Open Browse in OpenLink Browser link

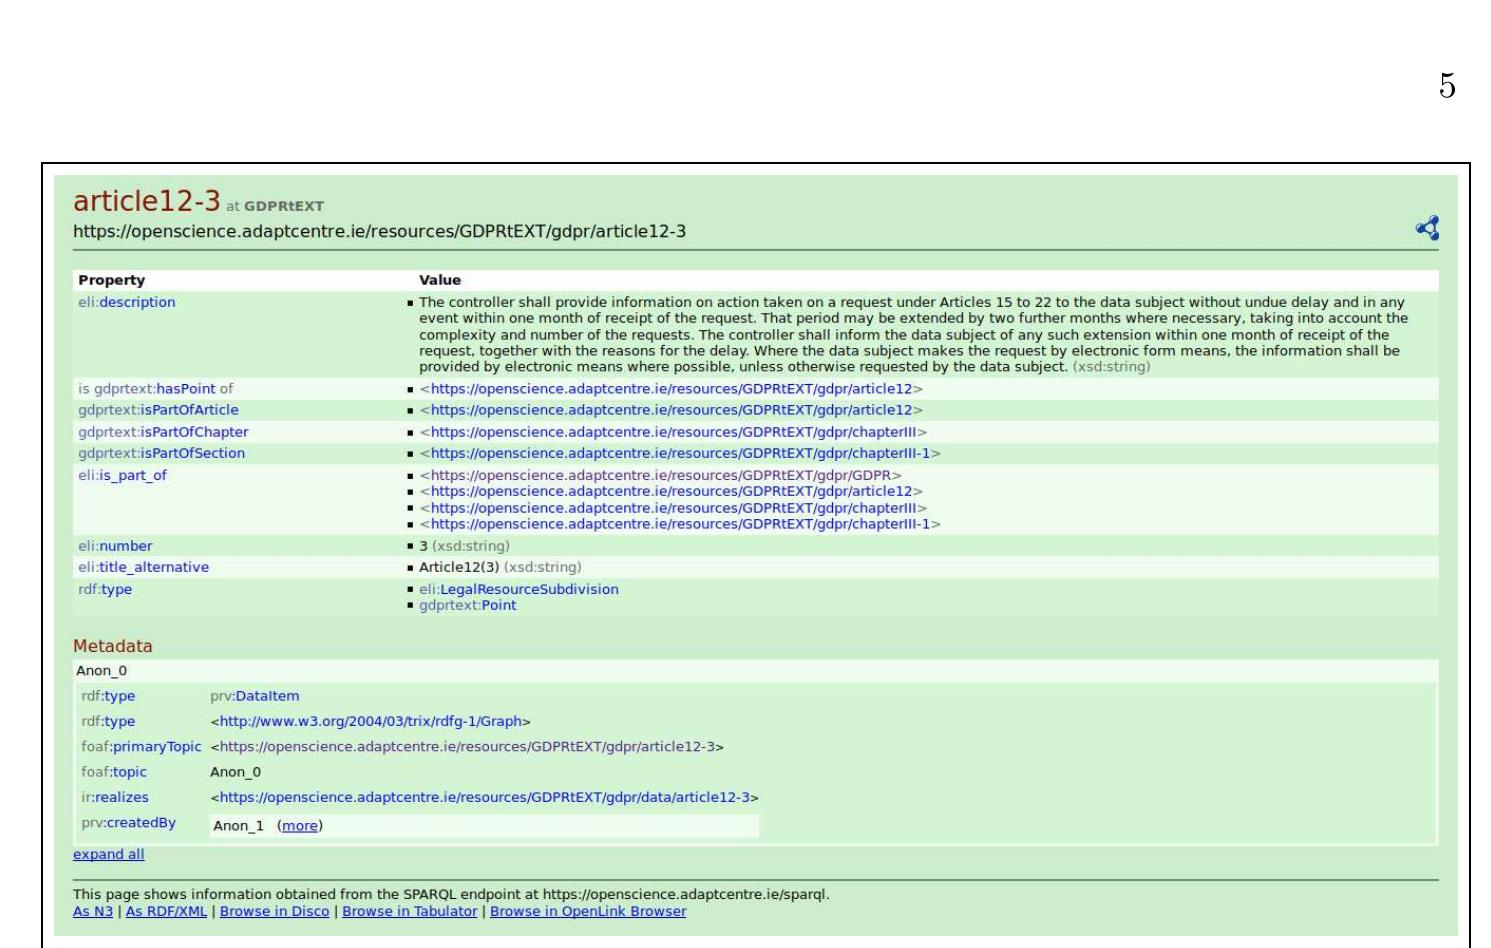(587, 911)
